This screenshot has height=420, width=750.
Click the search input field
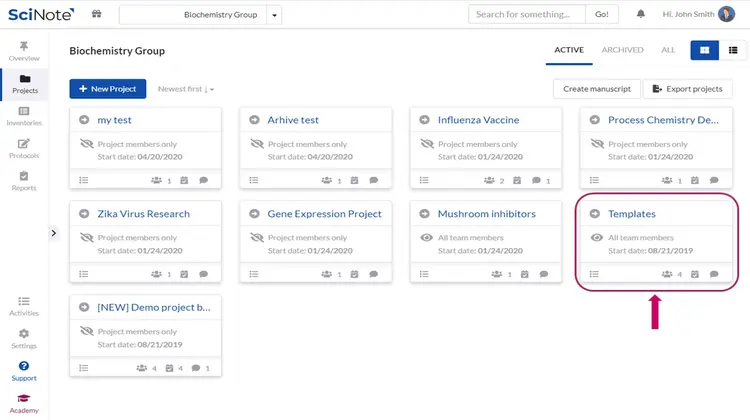(527, 14)
